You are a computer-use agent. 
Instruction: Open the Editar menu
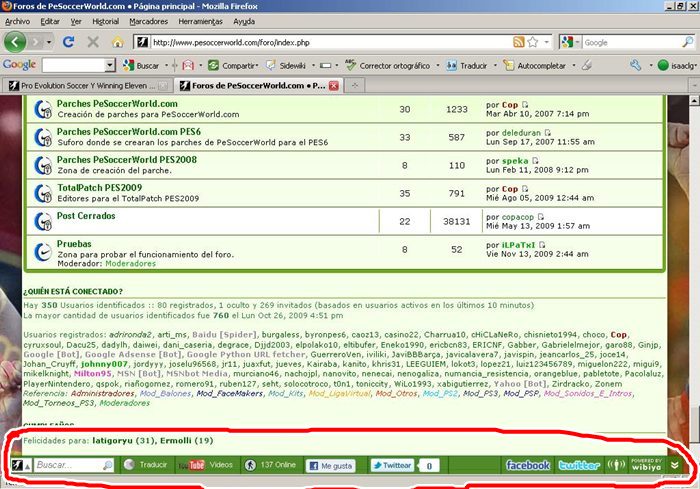(50, 21)
